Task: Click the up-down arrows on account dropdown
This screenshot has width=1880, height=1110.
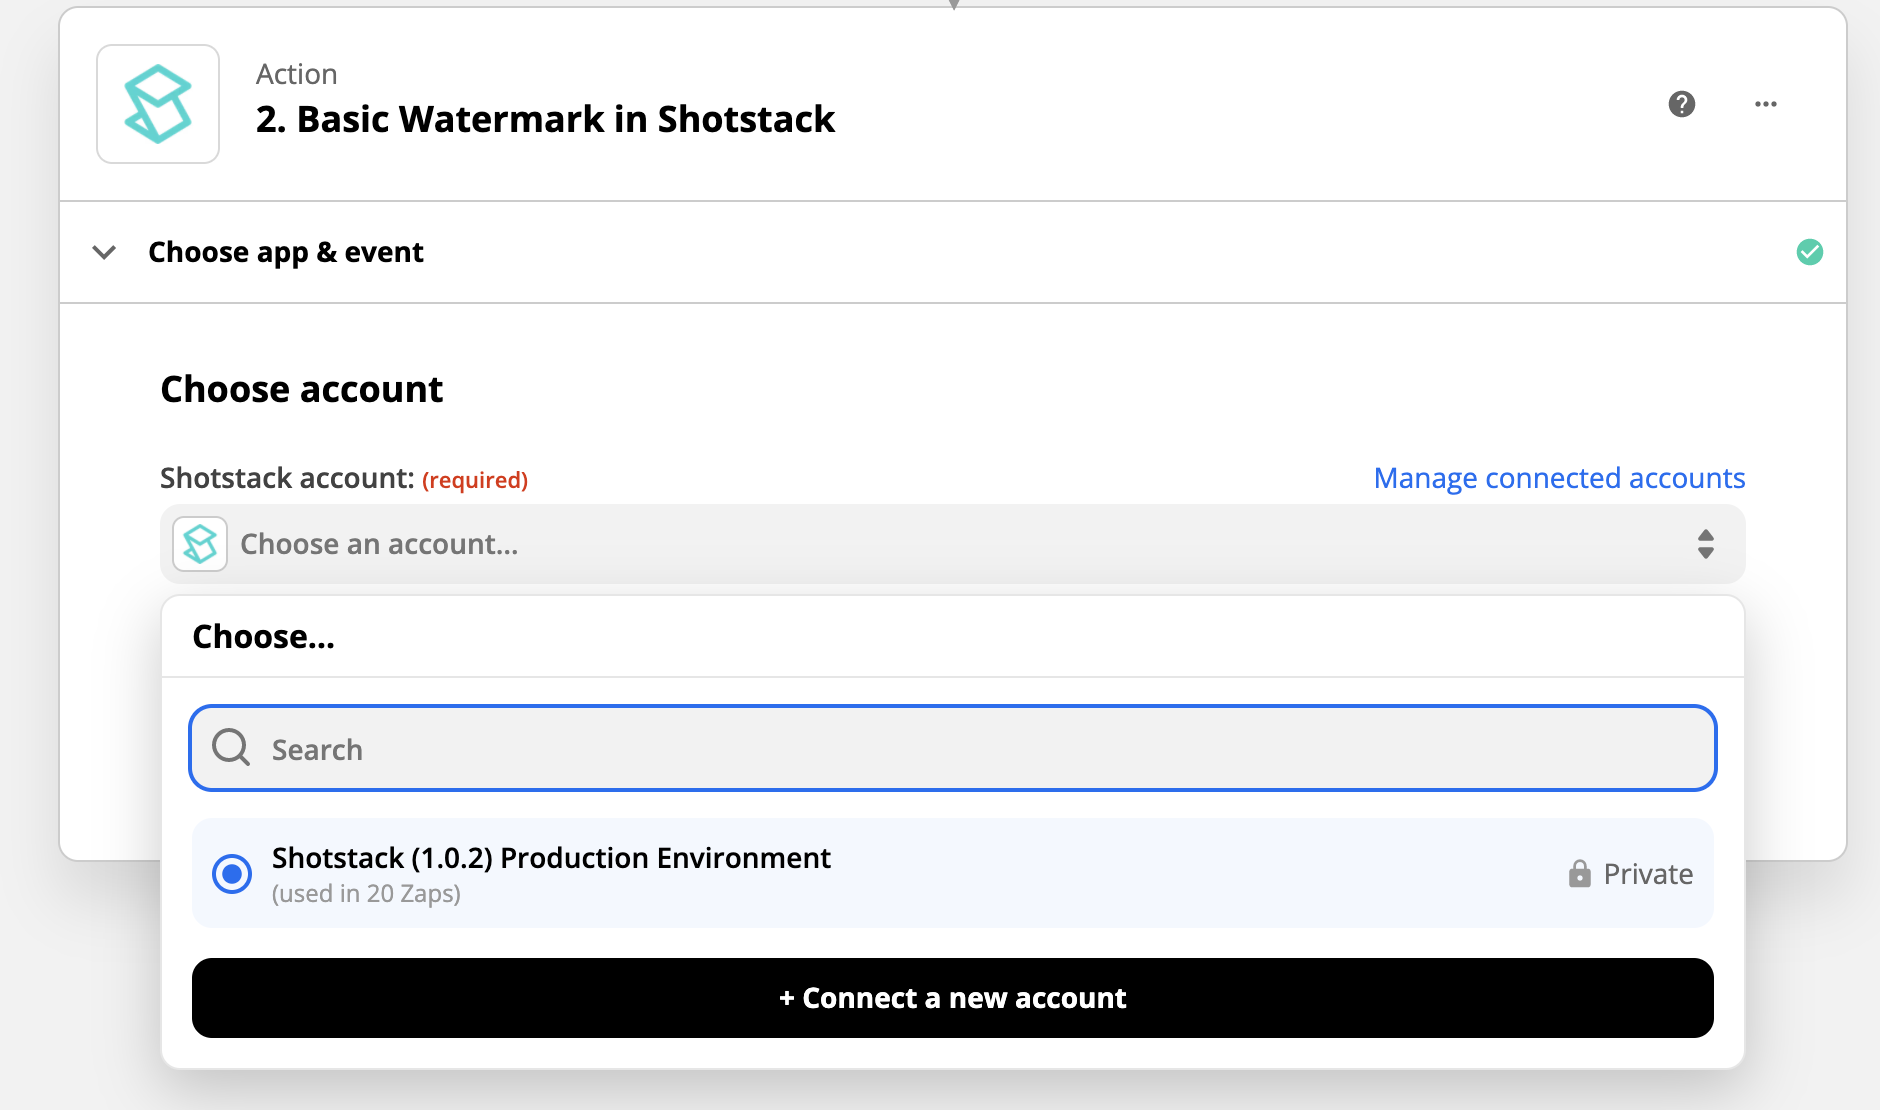Action: click(1706, 544)
